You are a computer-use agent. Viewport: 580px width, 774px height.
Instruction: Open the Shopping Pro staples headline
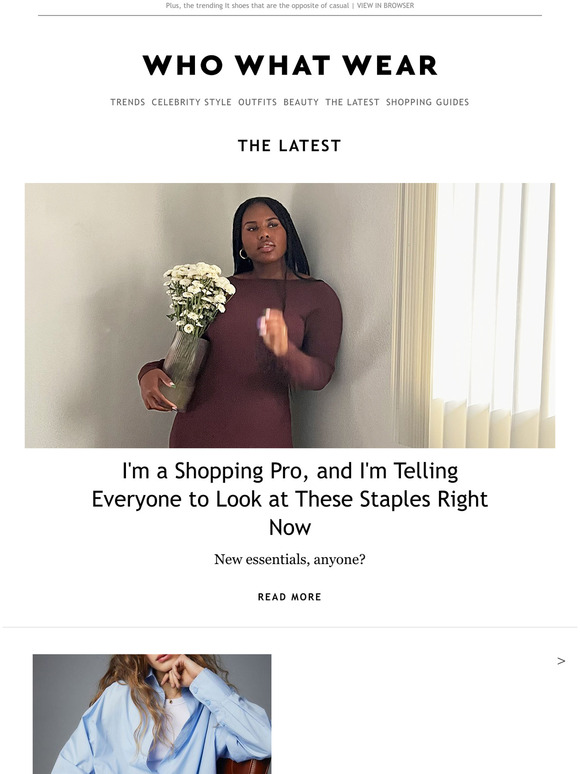pos(290,499)
